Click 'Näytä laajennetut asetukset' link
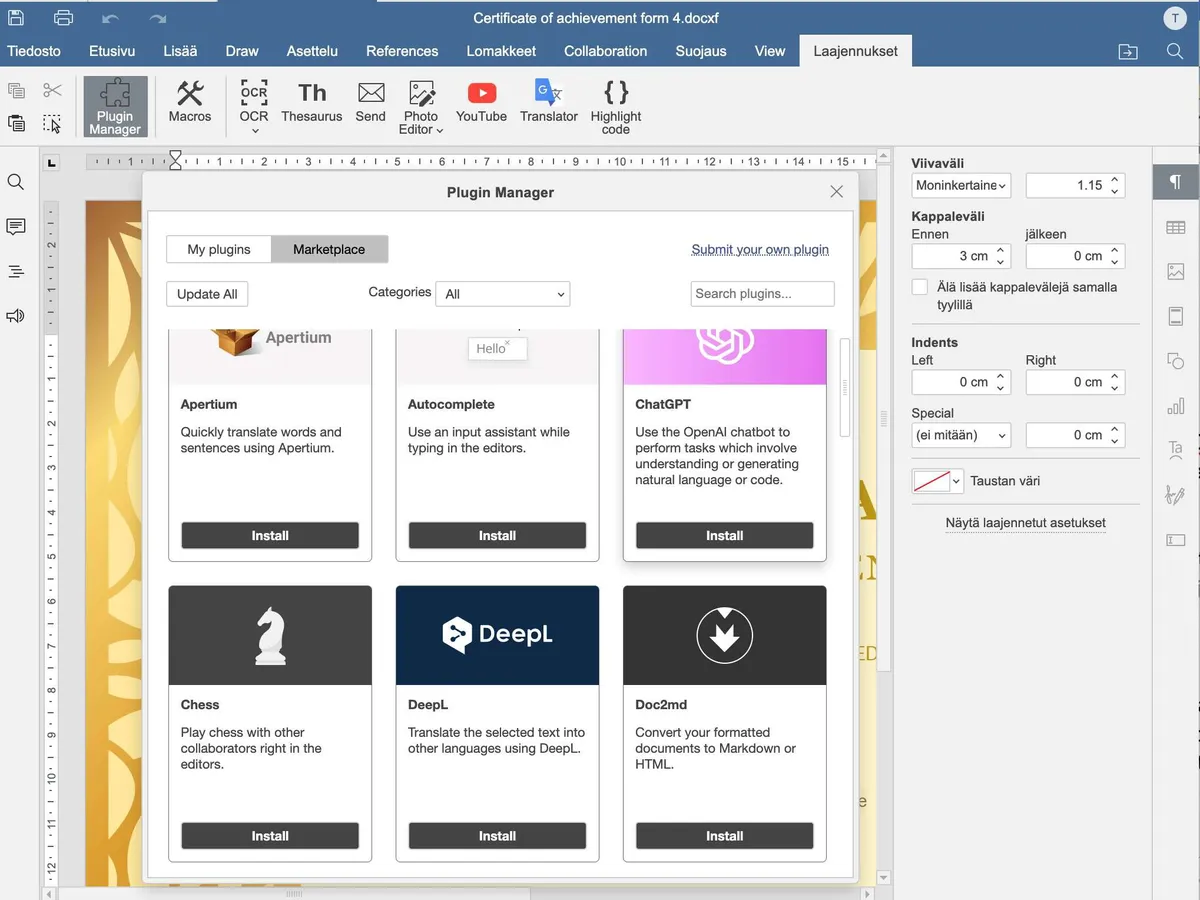This screenshot has height=900, width=1200. [1026, 523]
